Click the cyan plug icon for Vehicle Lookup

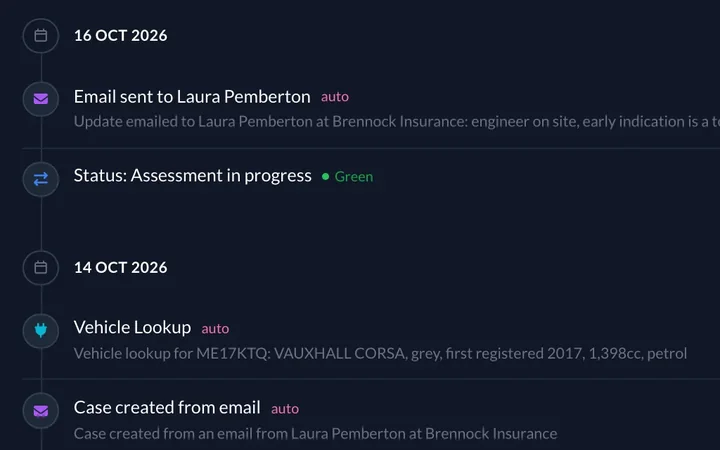(x=41, y=330)
